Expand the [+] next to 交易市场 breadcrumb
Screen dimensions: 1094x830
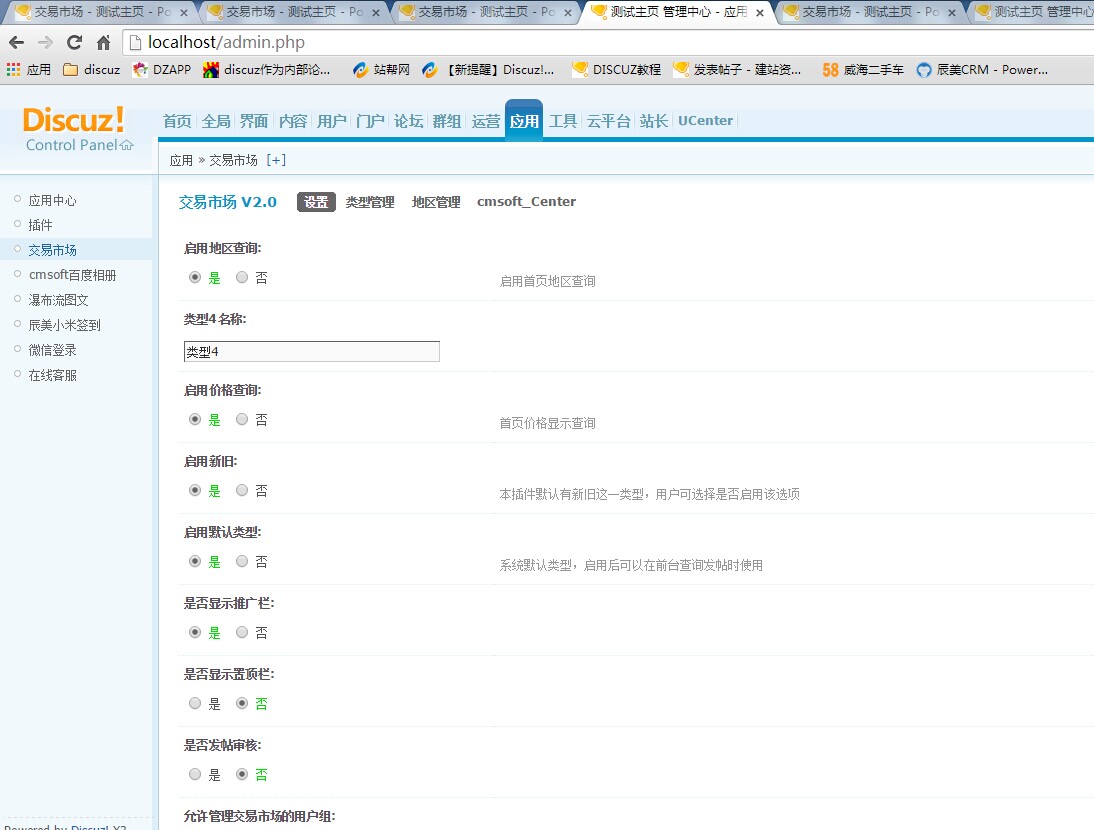coord(276,160)
